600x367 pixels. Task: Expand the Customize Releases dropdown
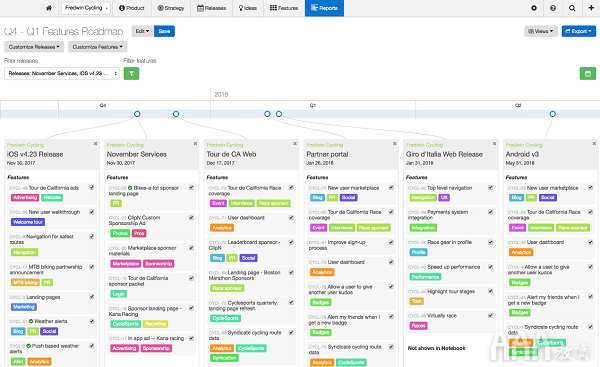pyautogui.click(x=34, y=47)
